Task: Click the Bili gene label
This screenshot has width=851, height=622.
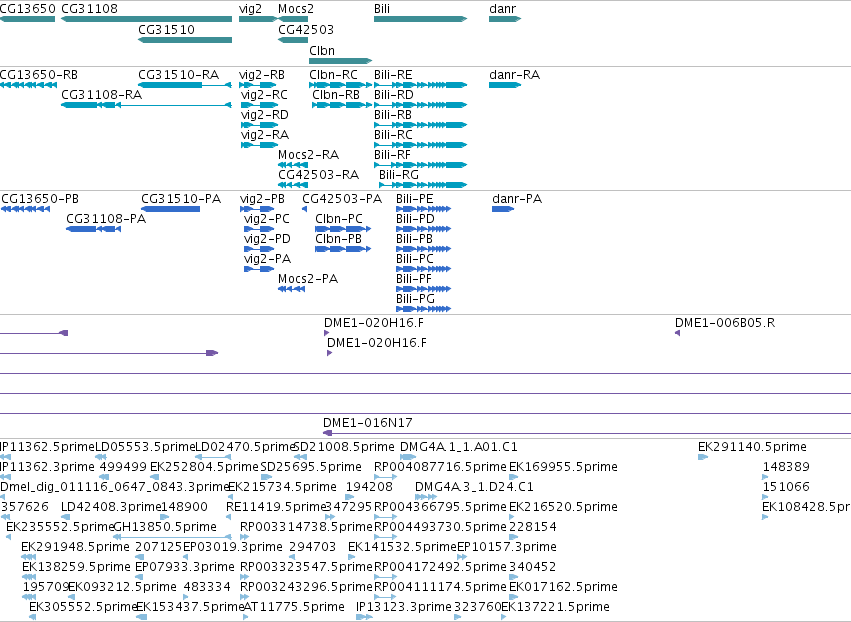Action: 382,9
